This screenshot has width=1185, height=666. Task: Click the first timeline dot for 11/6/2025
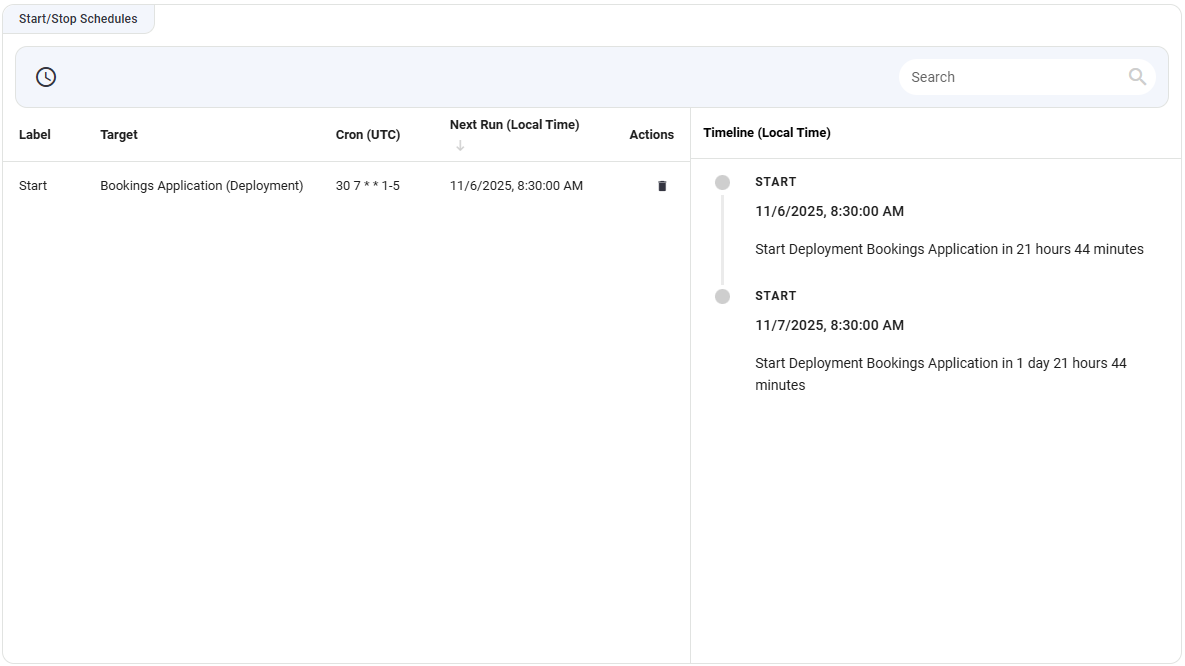point(722,182)
